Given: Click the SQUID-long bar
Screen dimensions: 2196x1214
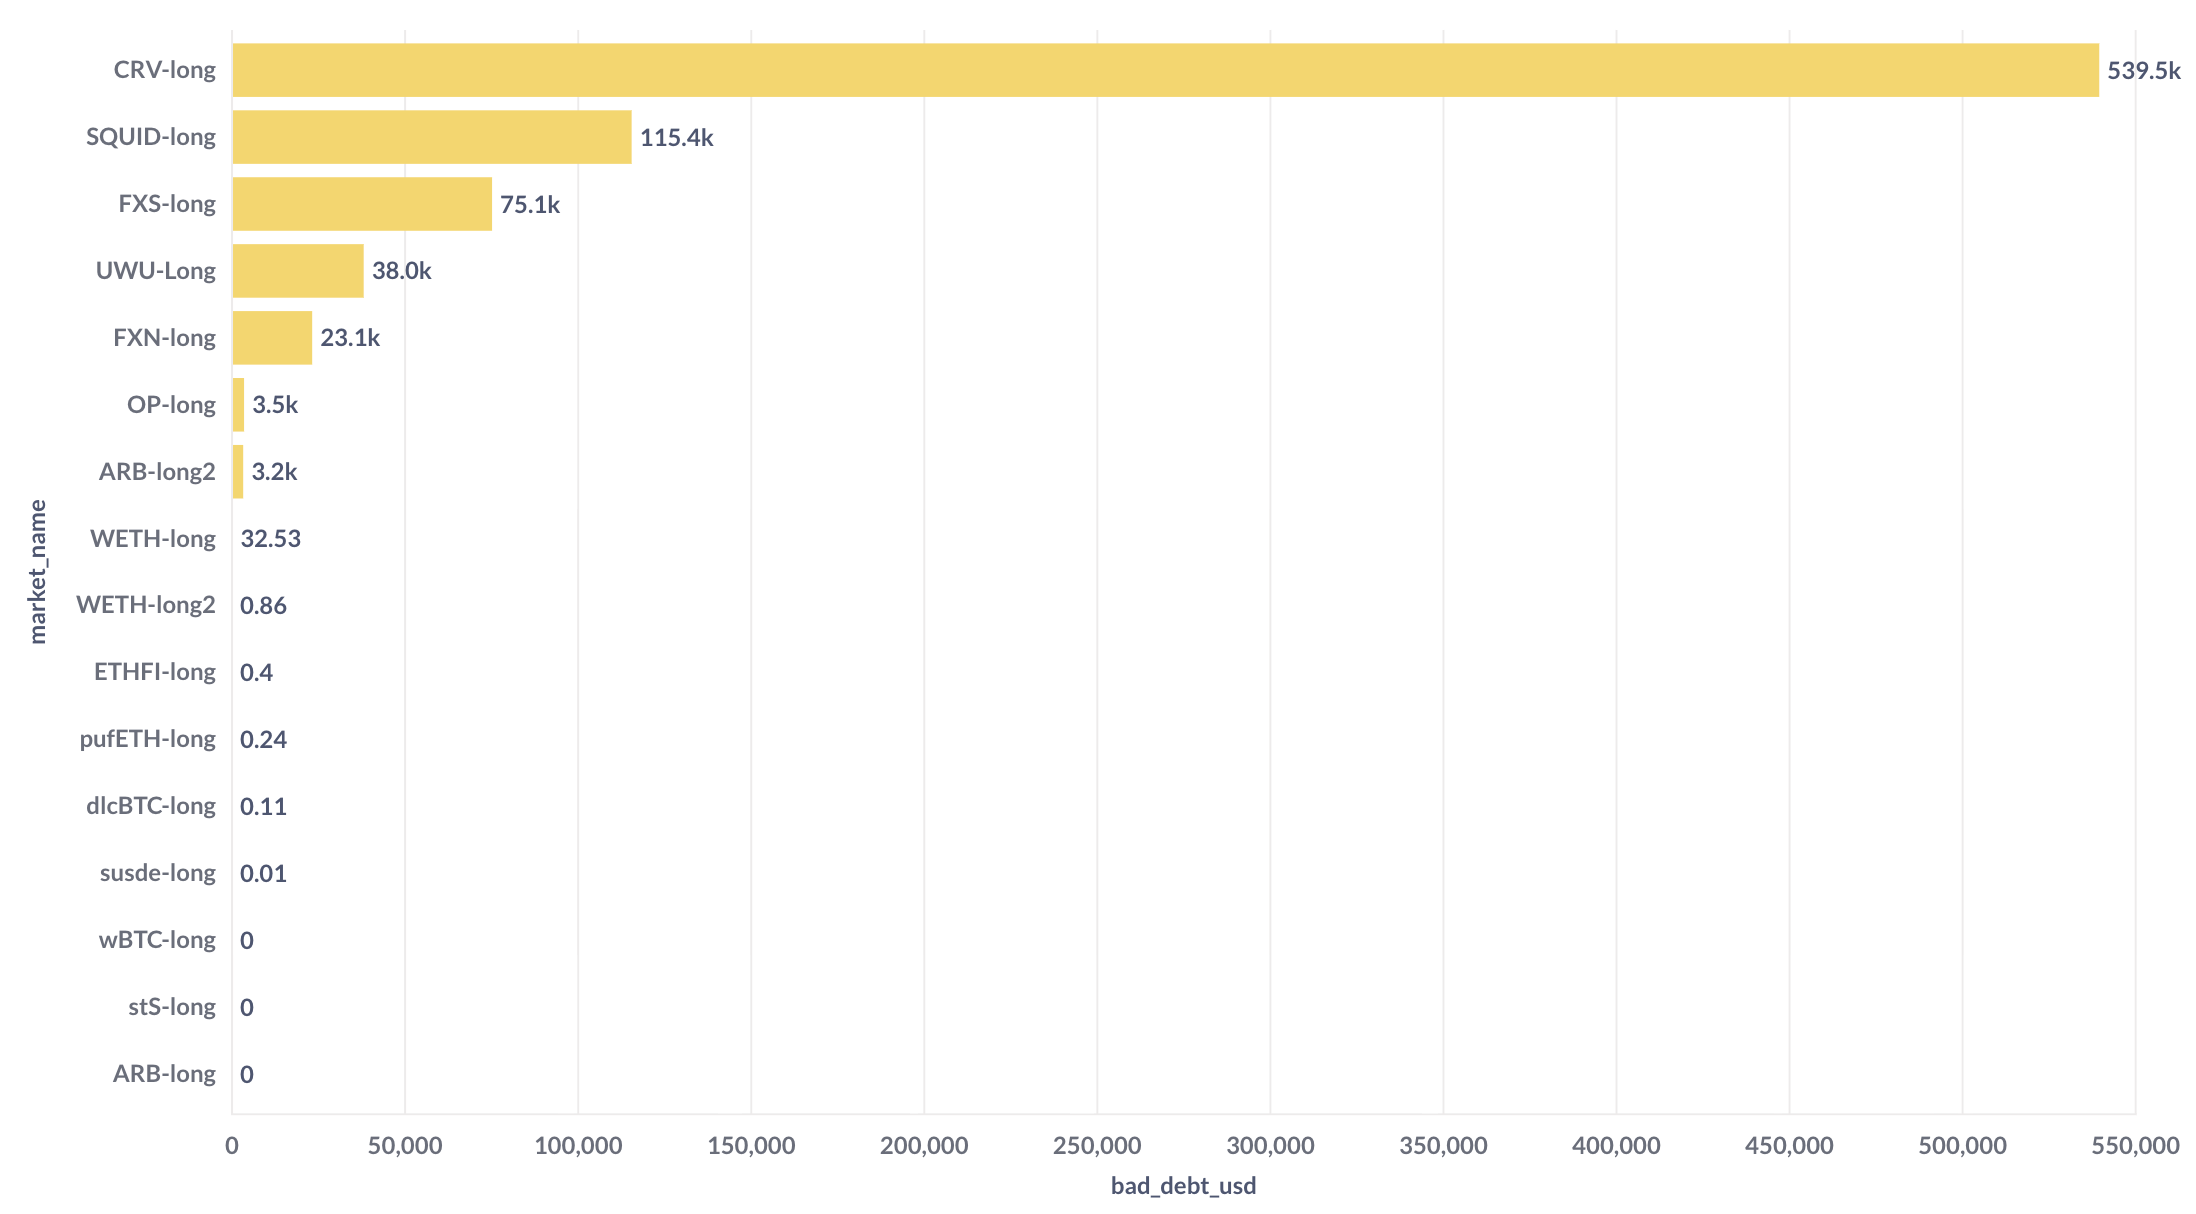Looking at the screenshot, I should click(x=432, y=137).
